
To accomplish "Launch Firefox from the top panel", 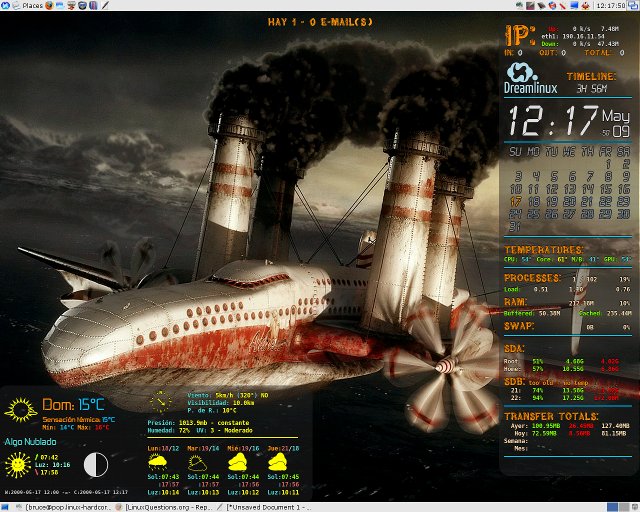I will [x=49, y=5].
